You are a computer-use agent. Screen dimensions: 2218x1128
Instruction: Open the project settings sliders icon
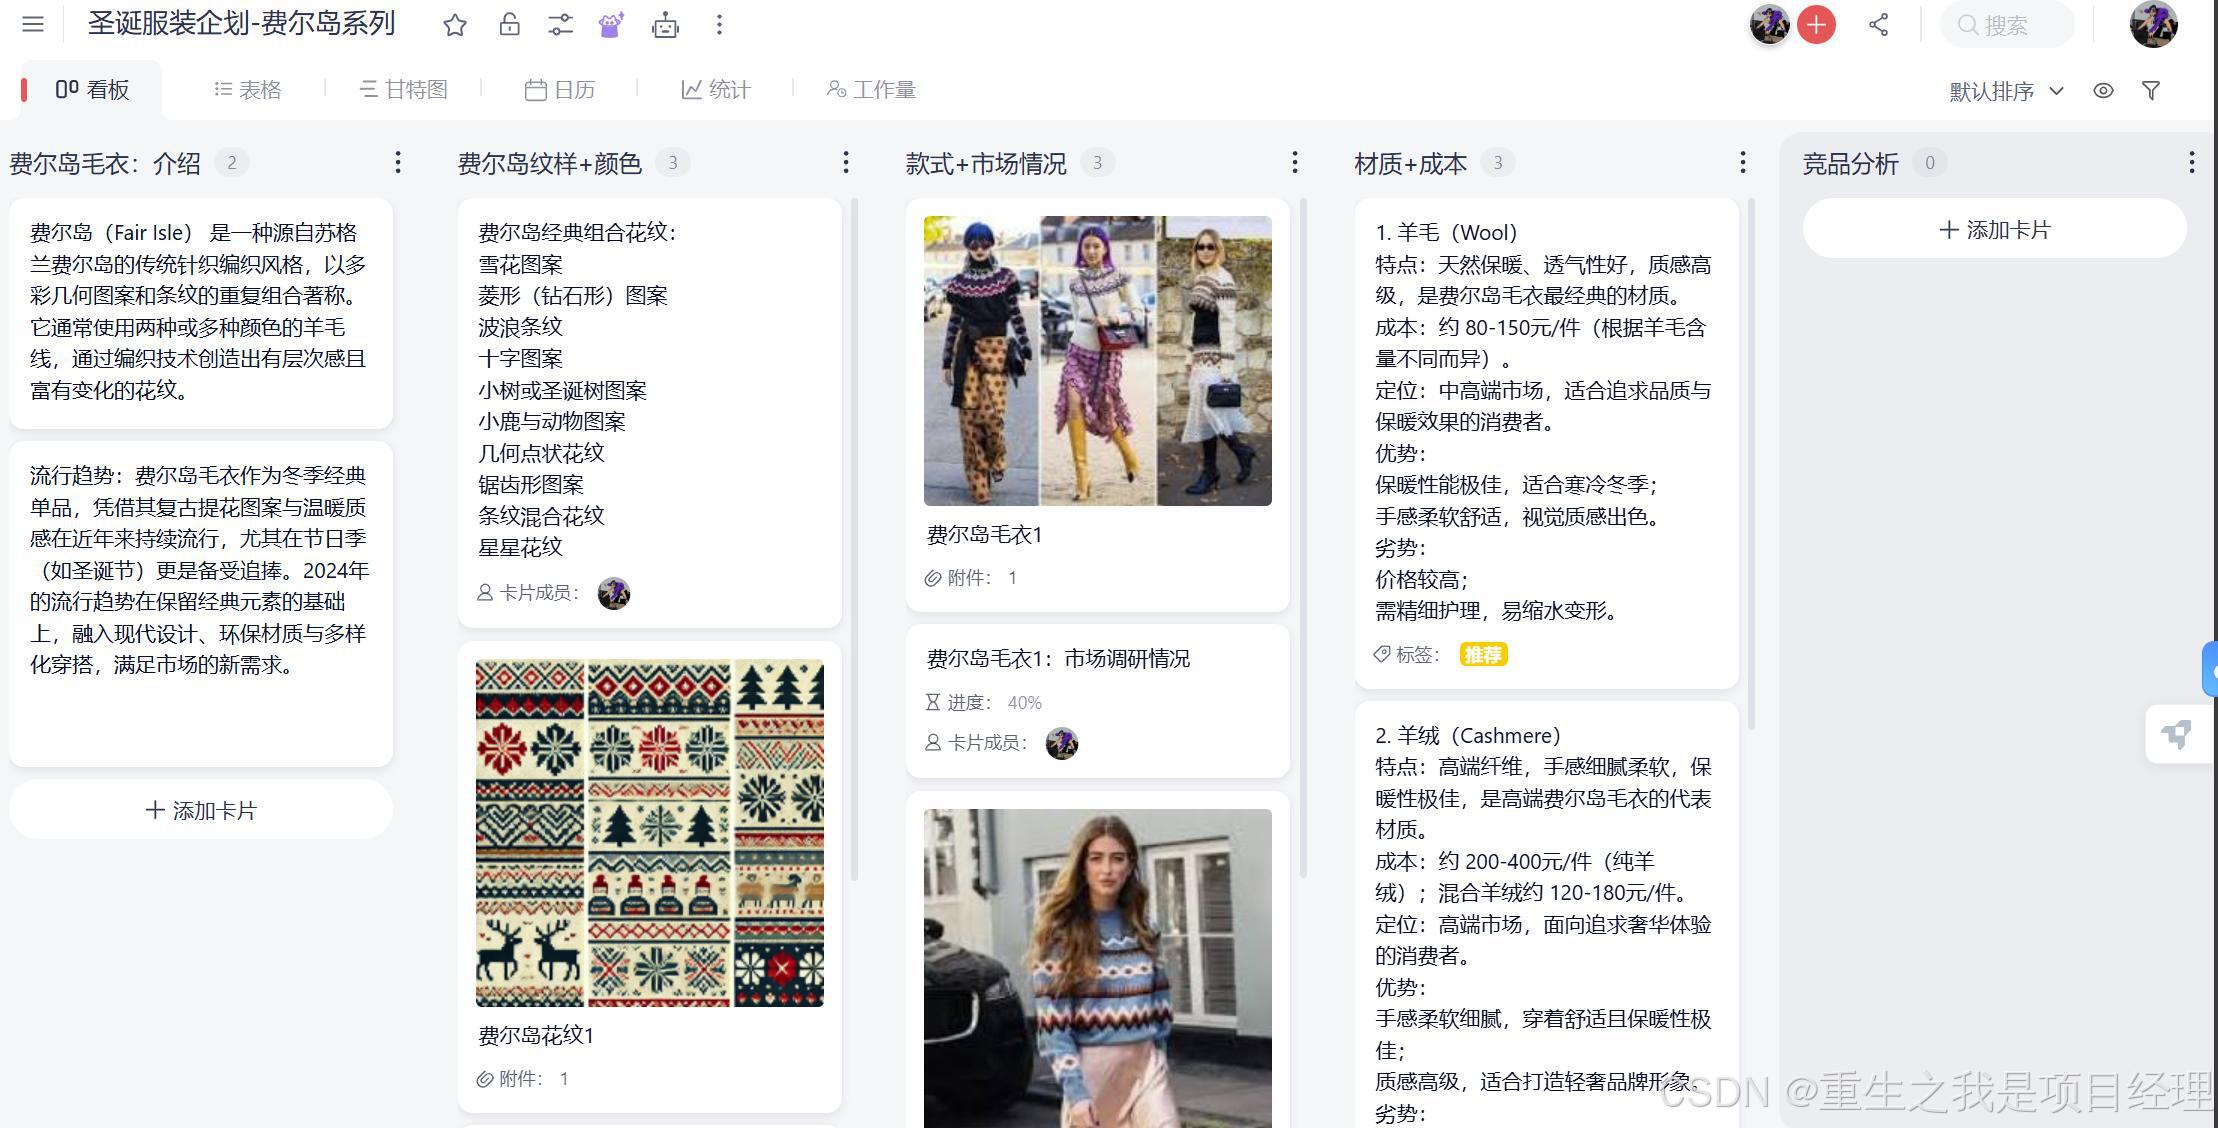(x=560, y=25)
